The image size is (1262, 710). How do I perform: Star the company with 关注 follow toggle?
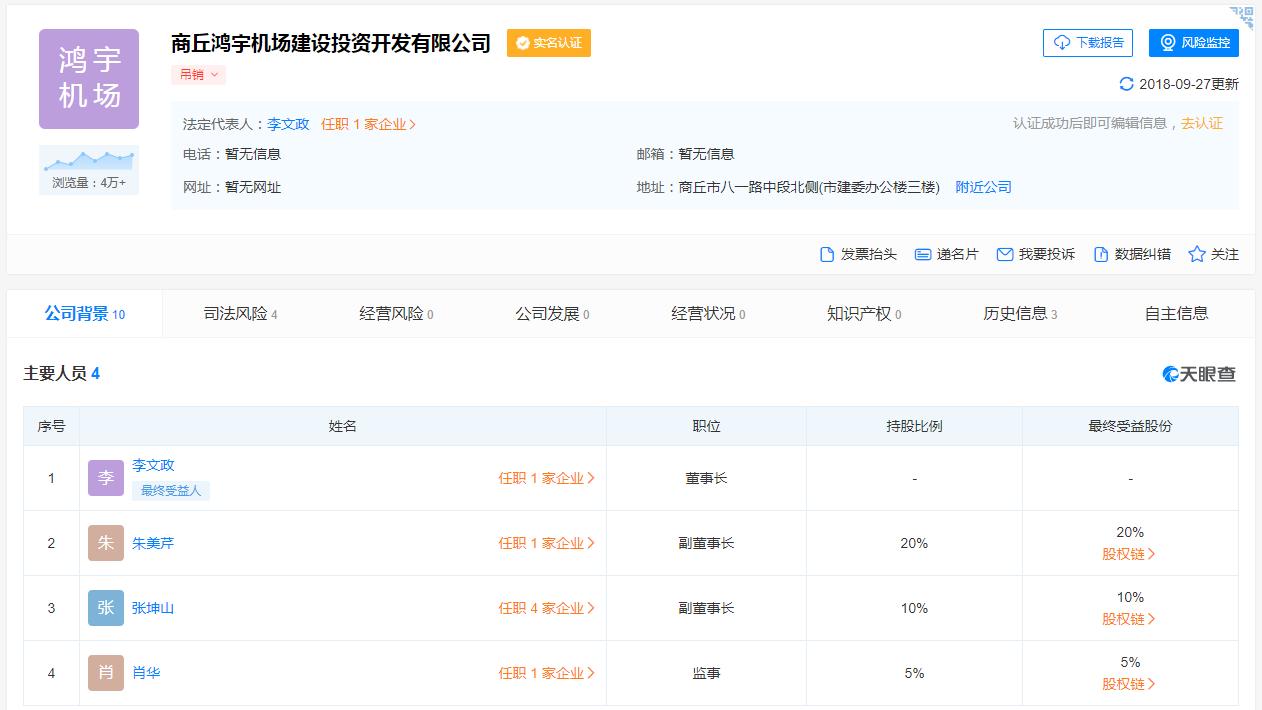[x=1214, y=254]
